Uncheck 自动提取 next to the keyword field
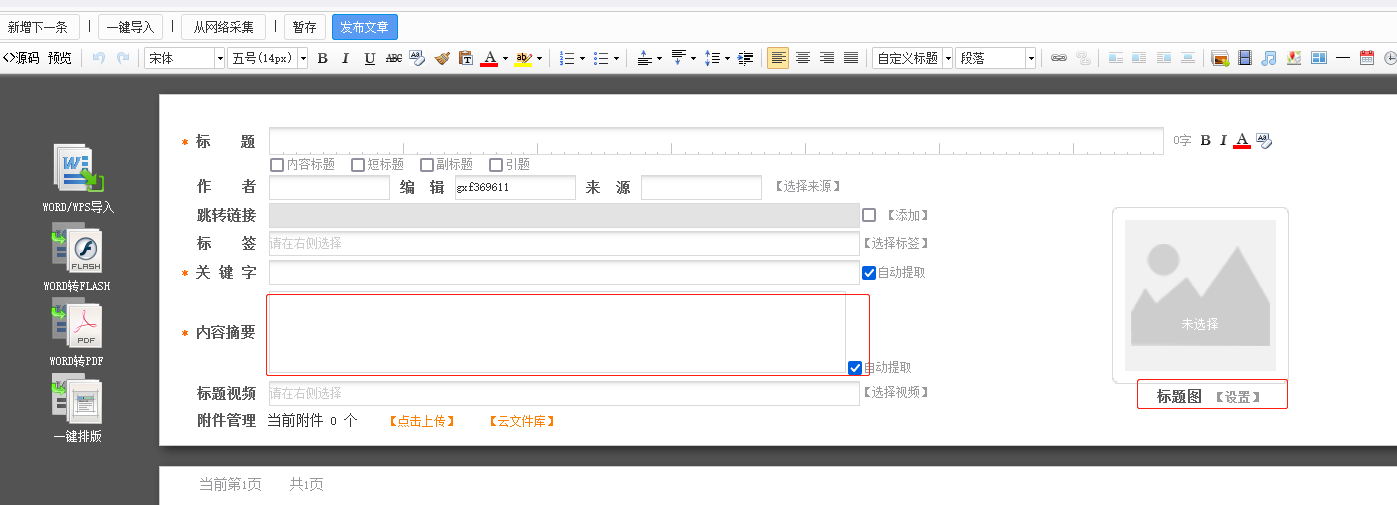Image resolution: width=1397 pixels, height=505 pixels. pos(868,273)
